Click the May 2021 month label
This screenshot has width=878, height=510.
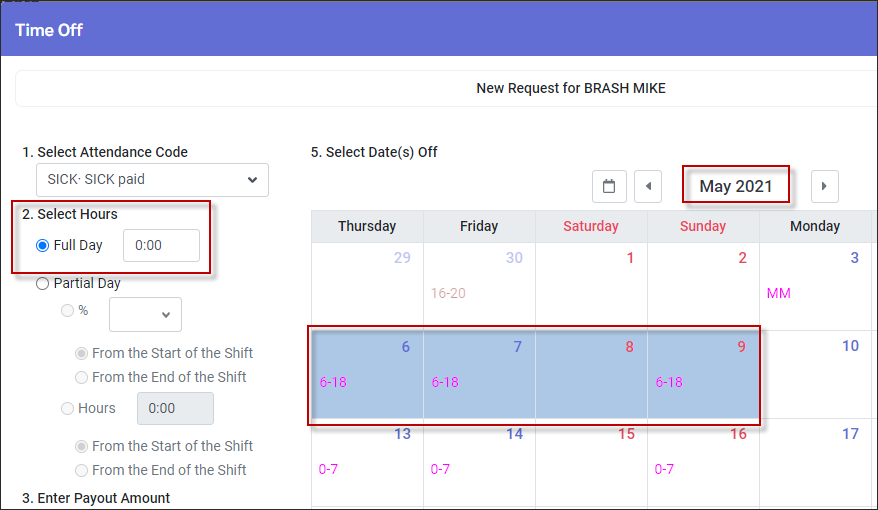tap(735, 186)
